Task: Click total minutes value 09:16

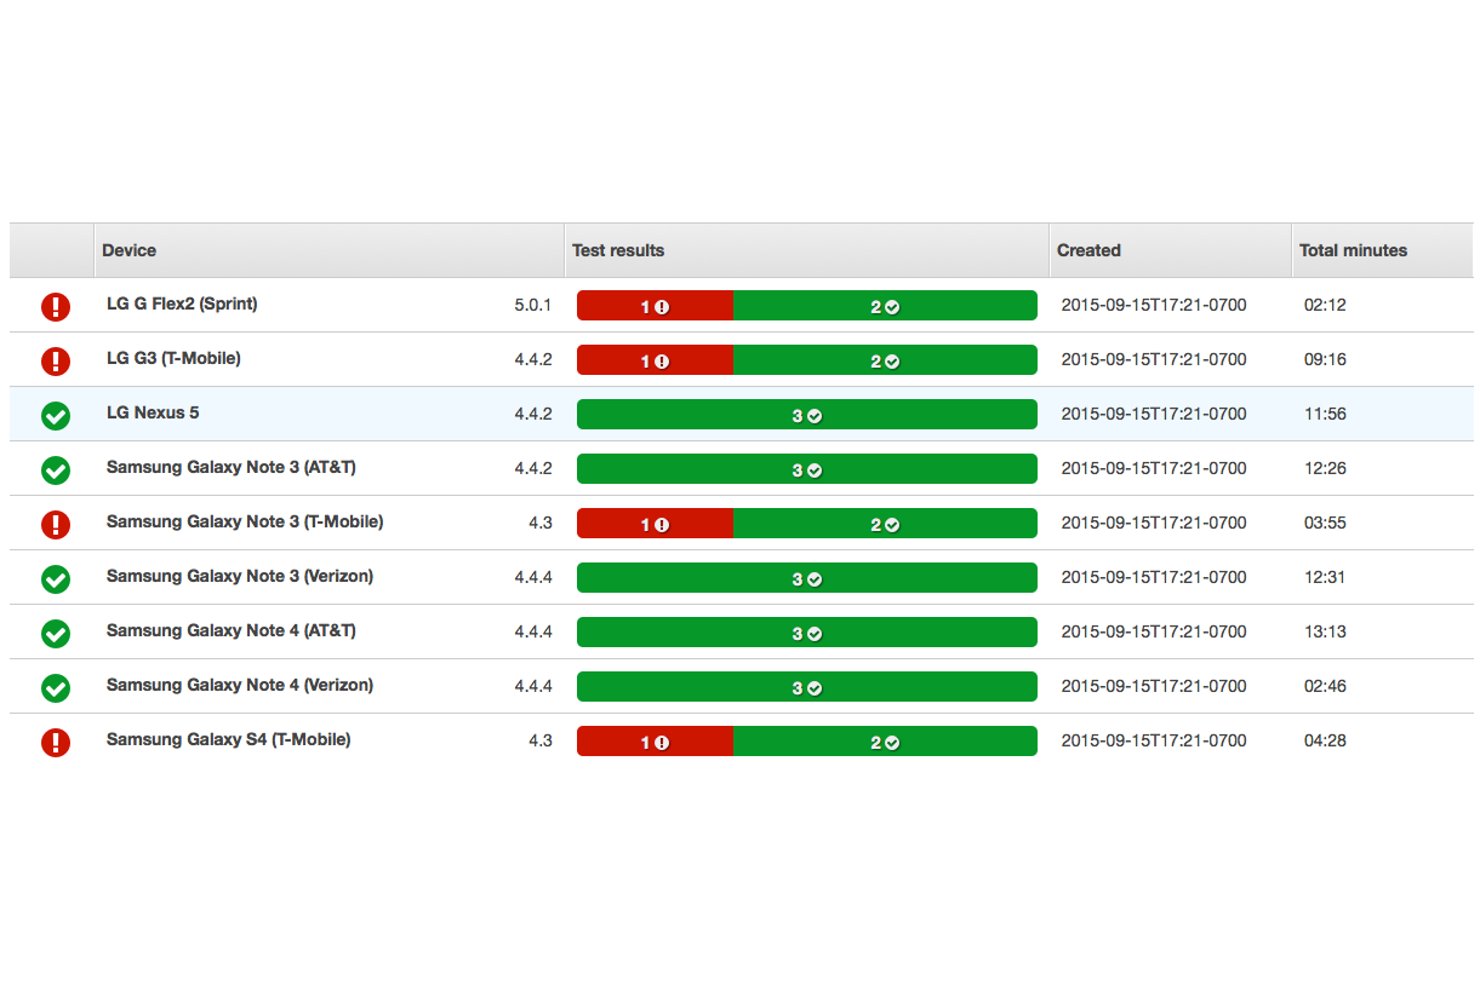Action: point(1325,359)
